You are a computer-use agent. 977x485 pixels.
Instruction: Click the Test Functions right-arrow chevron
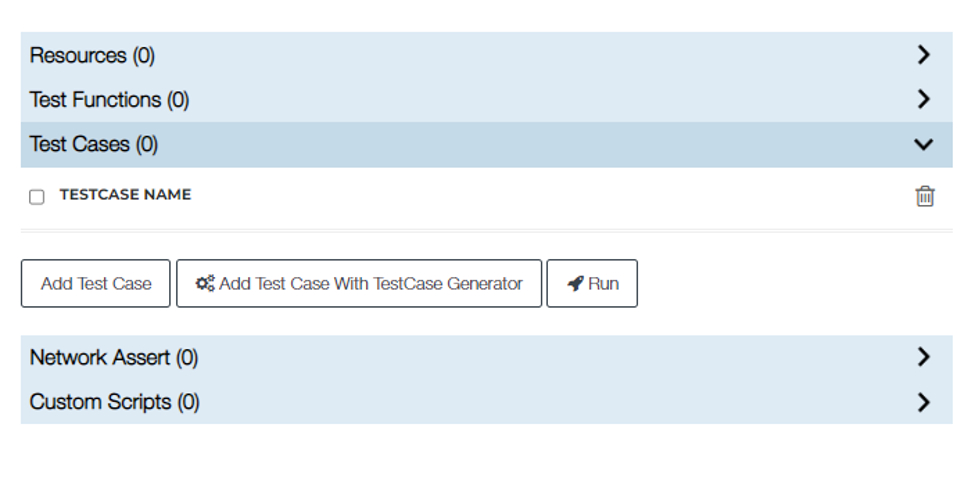coord(924,99)
